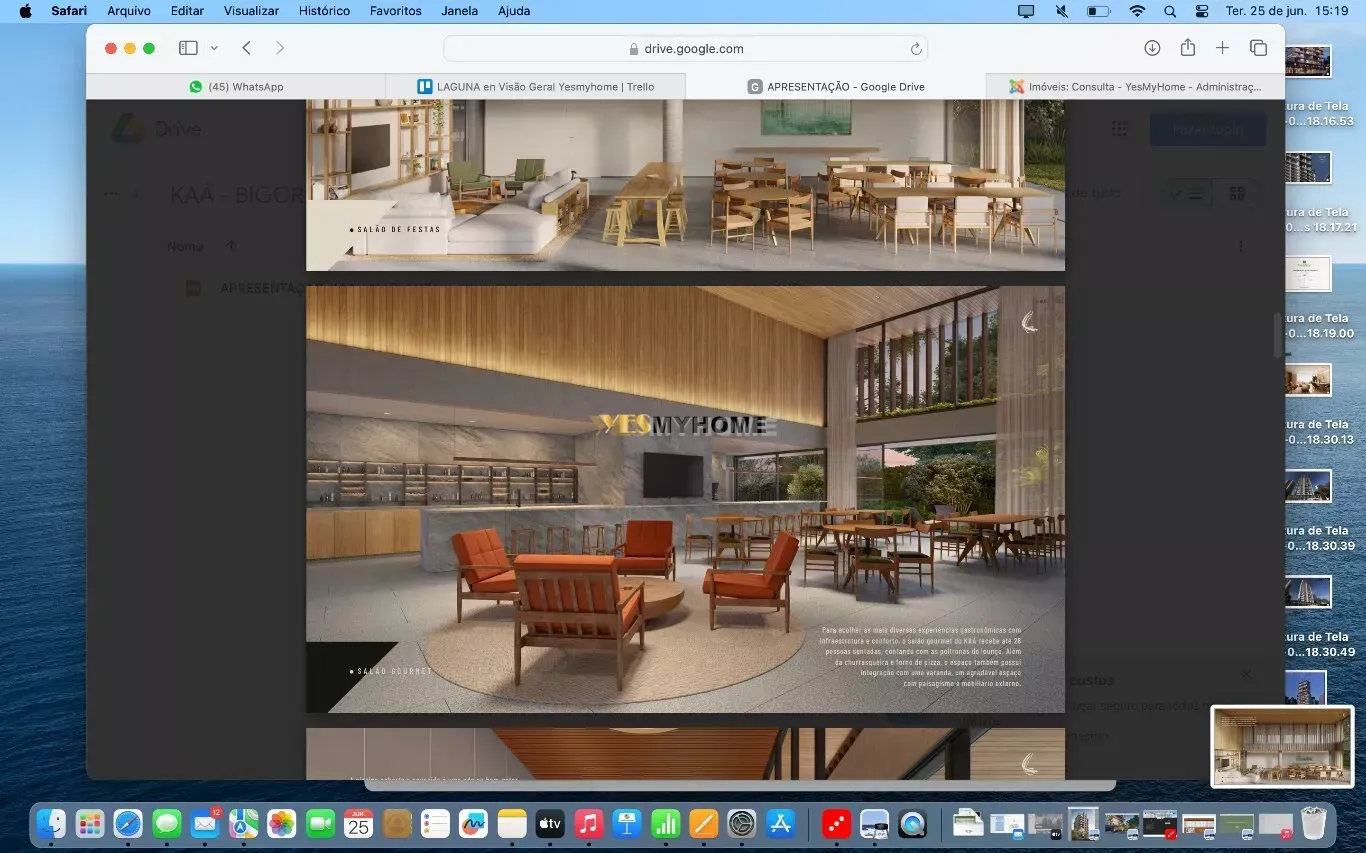
Task: Reload the page using the refresh icon
Action: tap(915, 49)
